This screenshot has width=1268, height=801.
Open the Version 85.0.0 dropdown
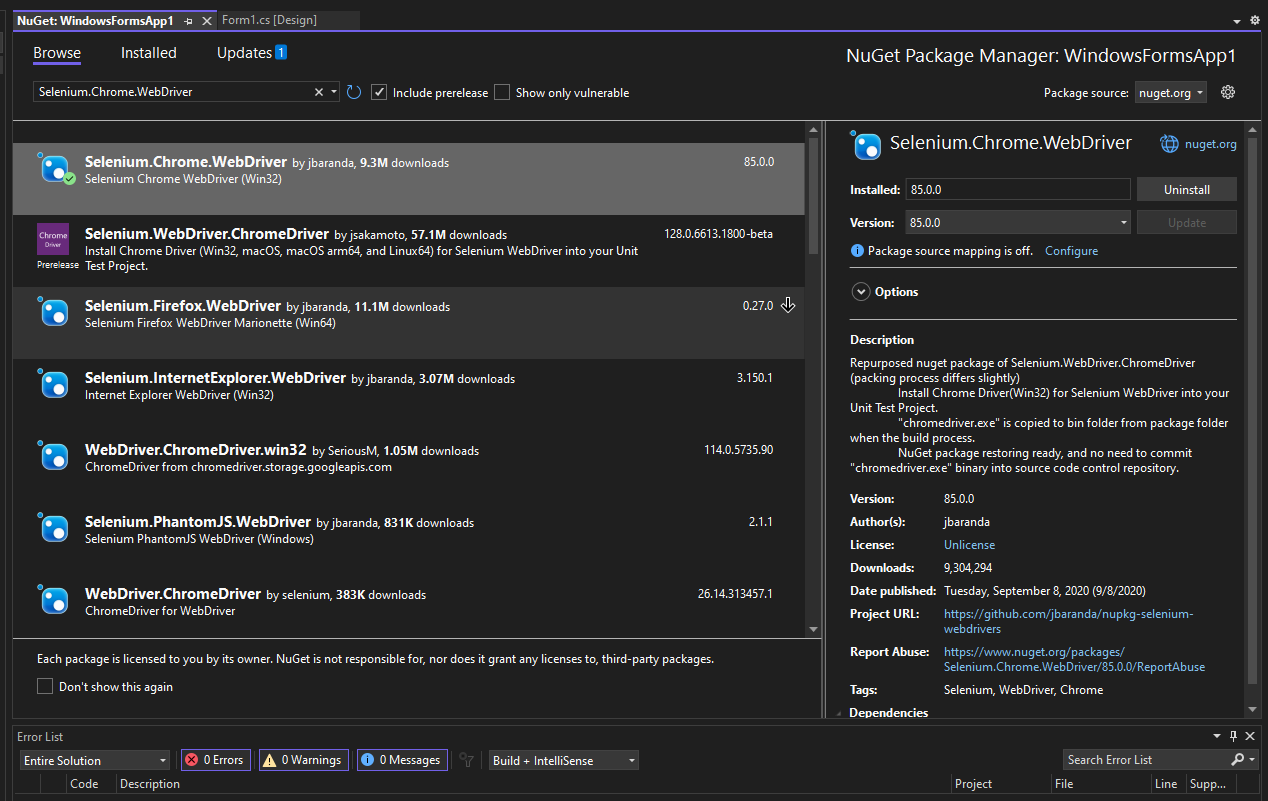[1018, 223]
